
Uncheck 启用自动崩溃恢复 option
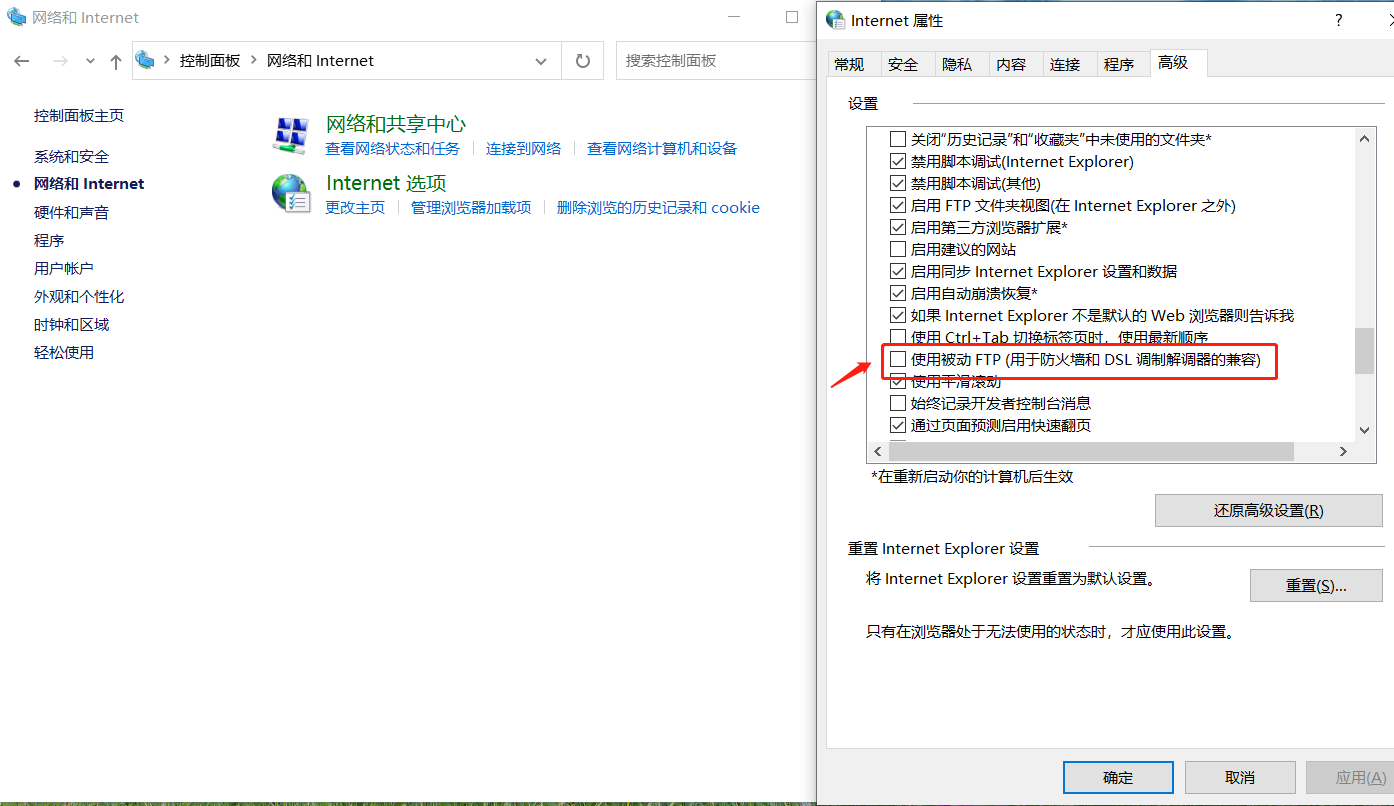(898, 294)
